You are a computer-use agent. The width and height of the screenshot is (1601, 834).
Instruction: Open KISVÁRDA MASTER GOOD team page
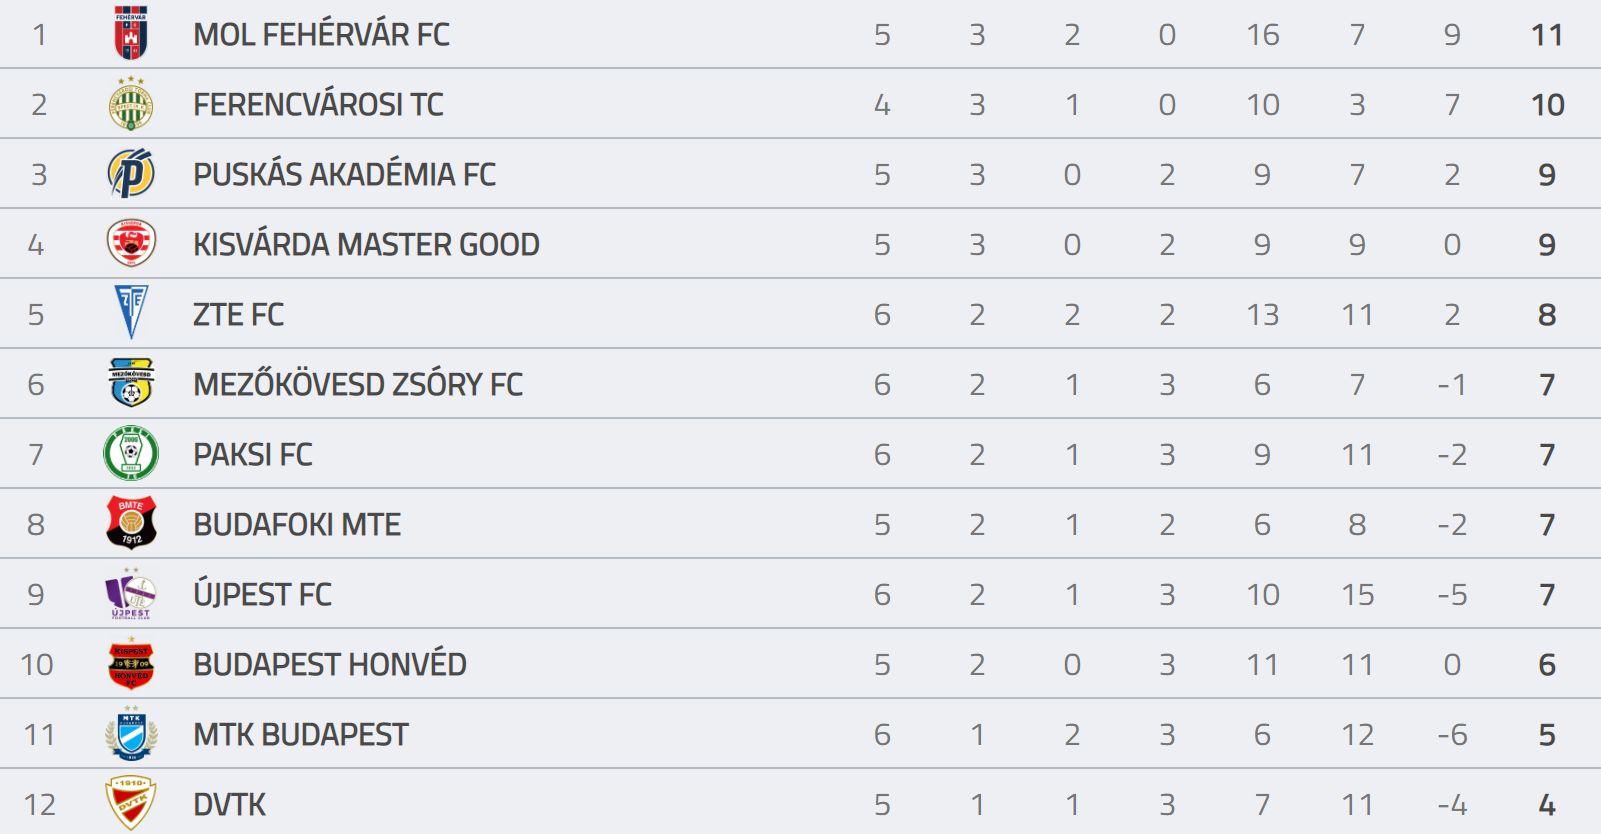[366, 244]
